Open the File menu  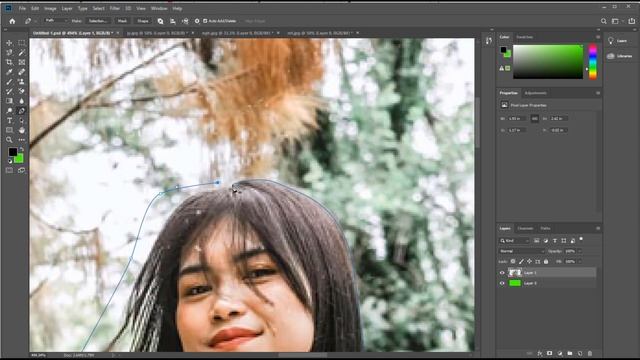coord(22,8)
